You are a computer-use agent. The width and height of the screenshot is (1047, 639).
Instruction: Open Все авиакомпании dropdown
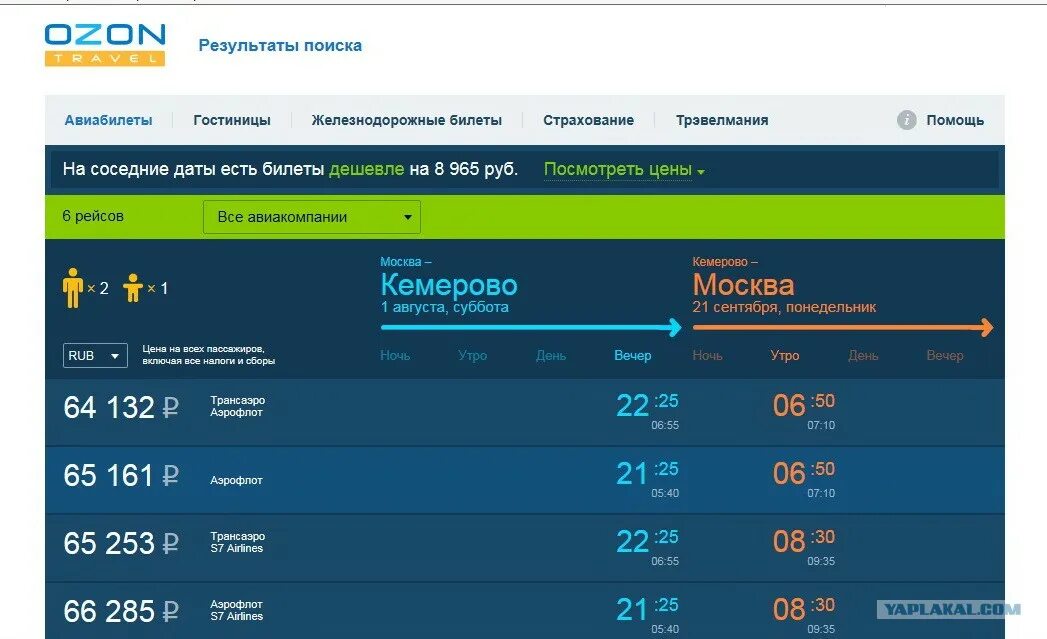click(x=312, y=217)
